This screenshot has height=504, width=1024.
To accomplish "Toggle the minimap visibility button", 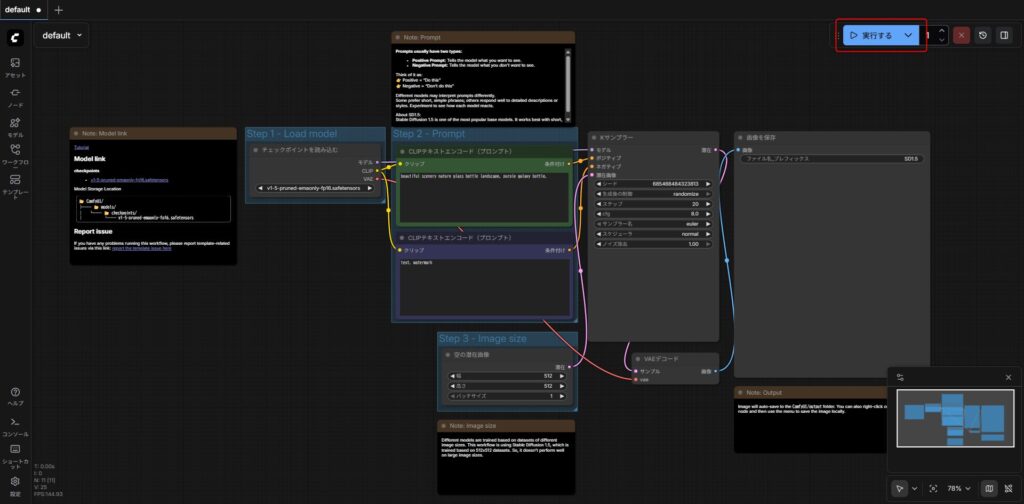I will 989,488.
